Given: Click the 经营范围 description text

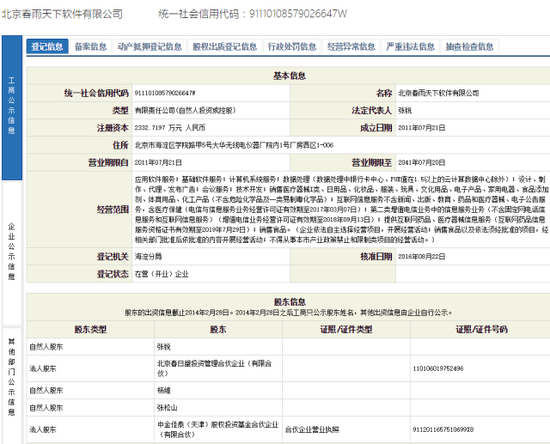Looking at the screenshot, I should (x=341, y=209).
